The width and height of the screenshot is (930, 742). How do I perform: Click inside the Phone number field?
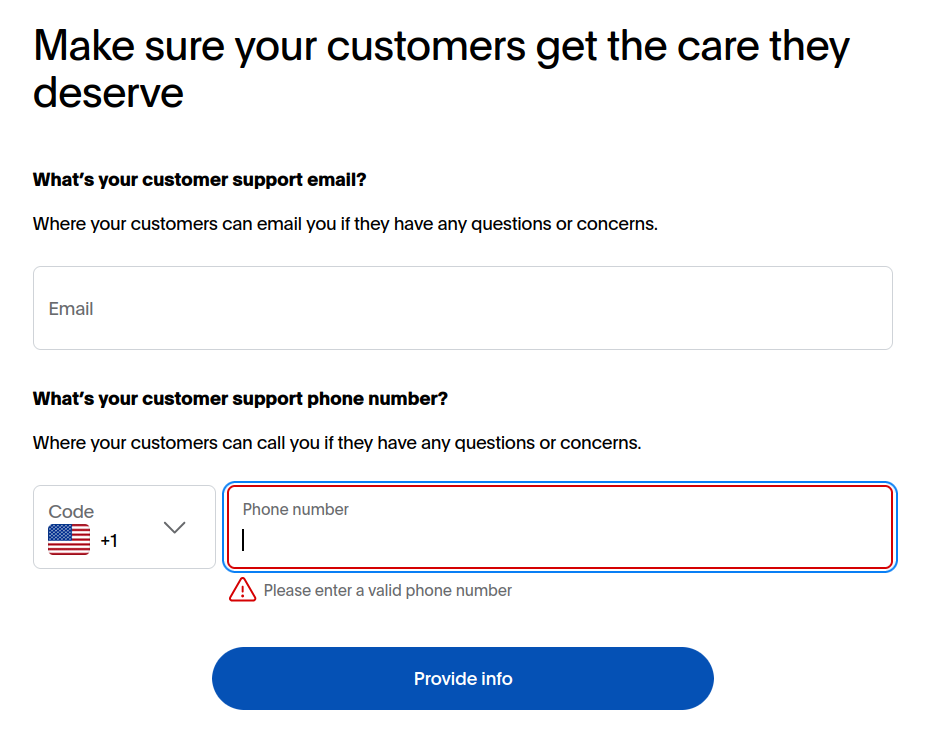coord(560,527)
